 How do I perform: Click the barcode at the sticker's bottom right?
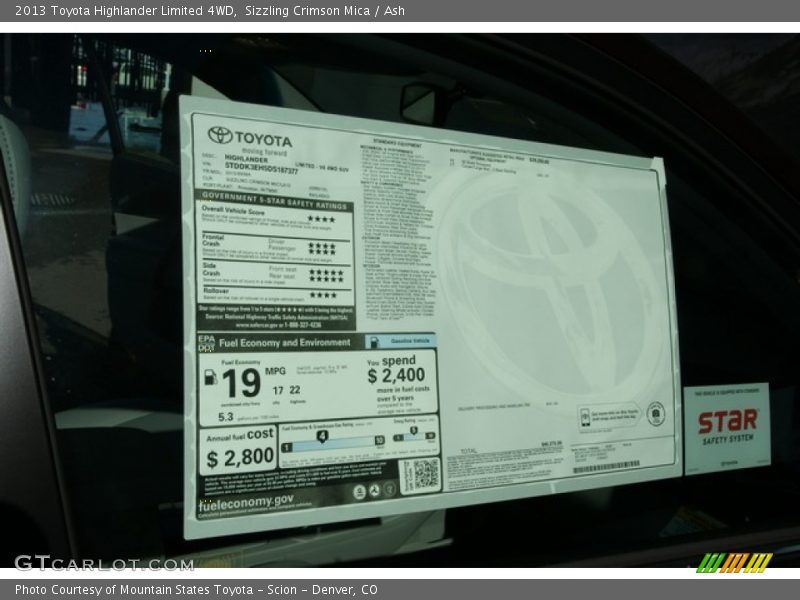606,467
